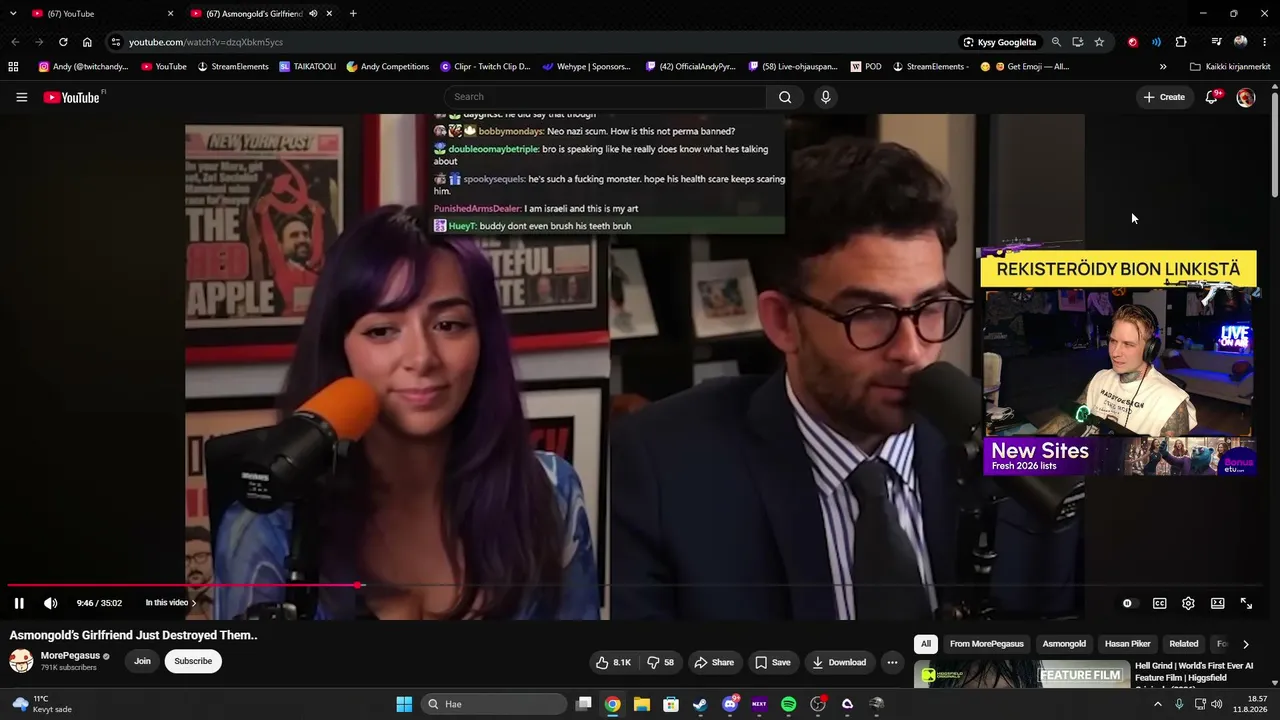Click the address bar URL
Viewport: 1280px width, 720px height.
point(206,42)
